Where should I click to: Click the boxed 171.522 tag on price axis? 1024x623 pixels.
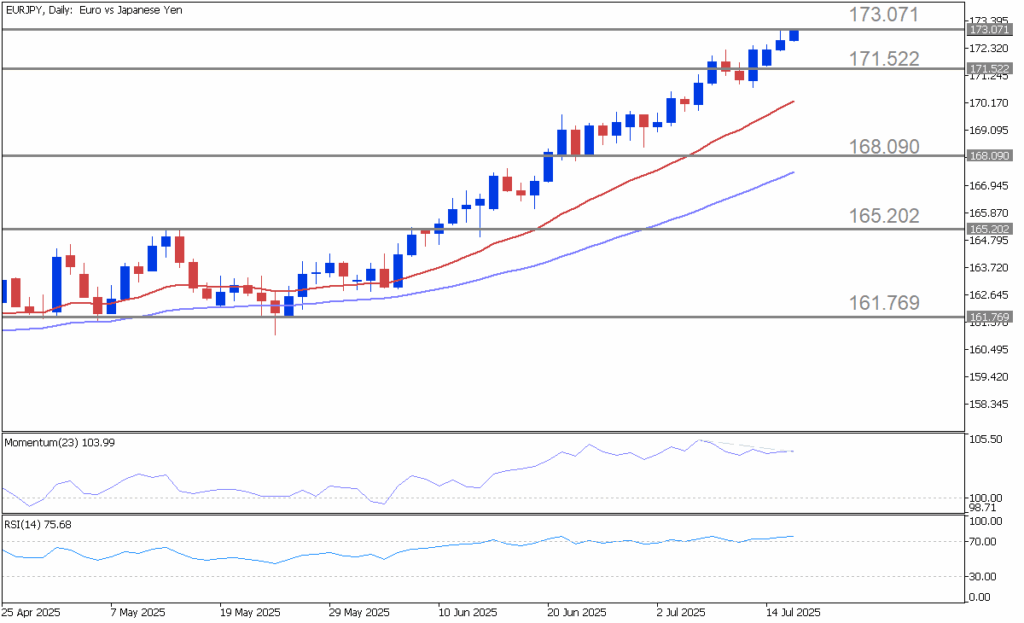[989, 69]
